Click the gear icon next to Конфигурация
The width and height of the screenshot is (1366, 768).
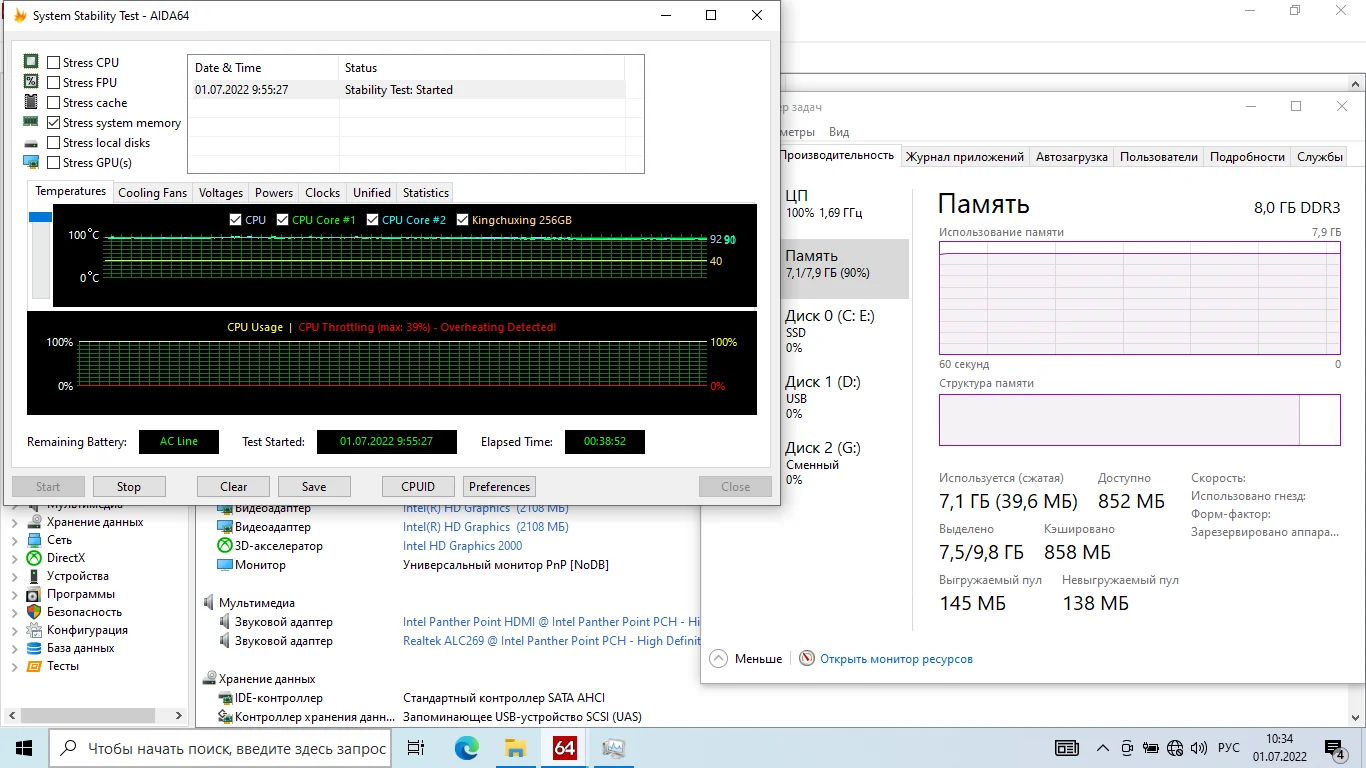click(34, 630)
